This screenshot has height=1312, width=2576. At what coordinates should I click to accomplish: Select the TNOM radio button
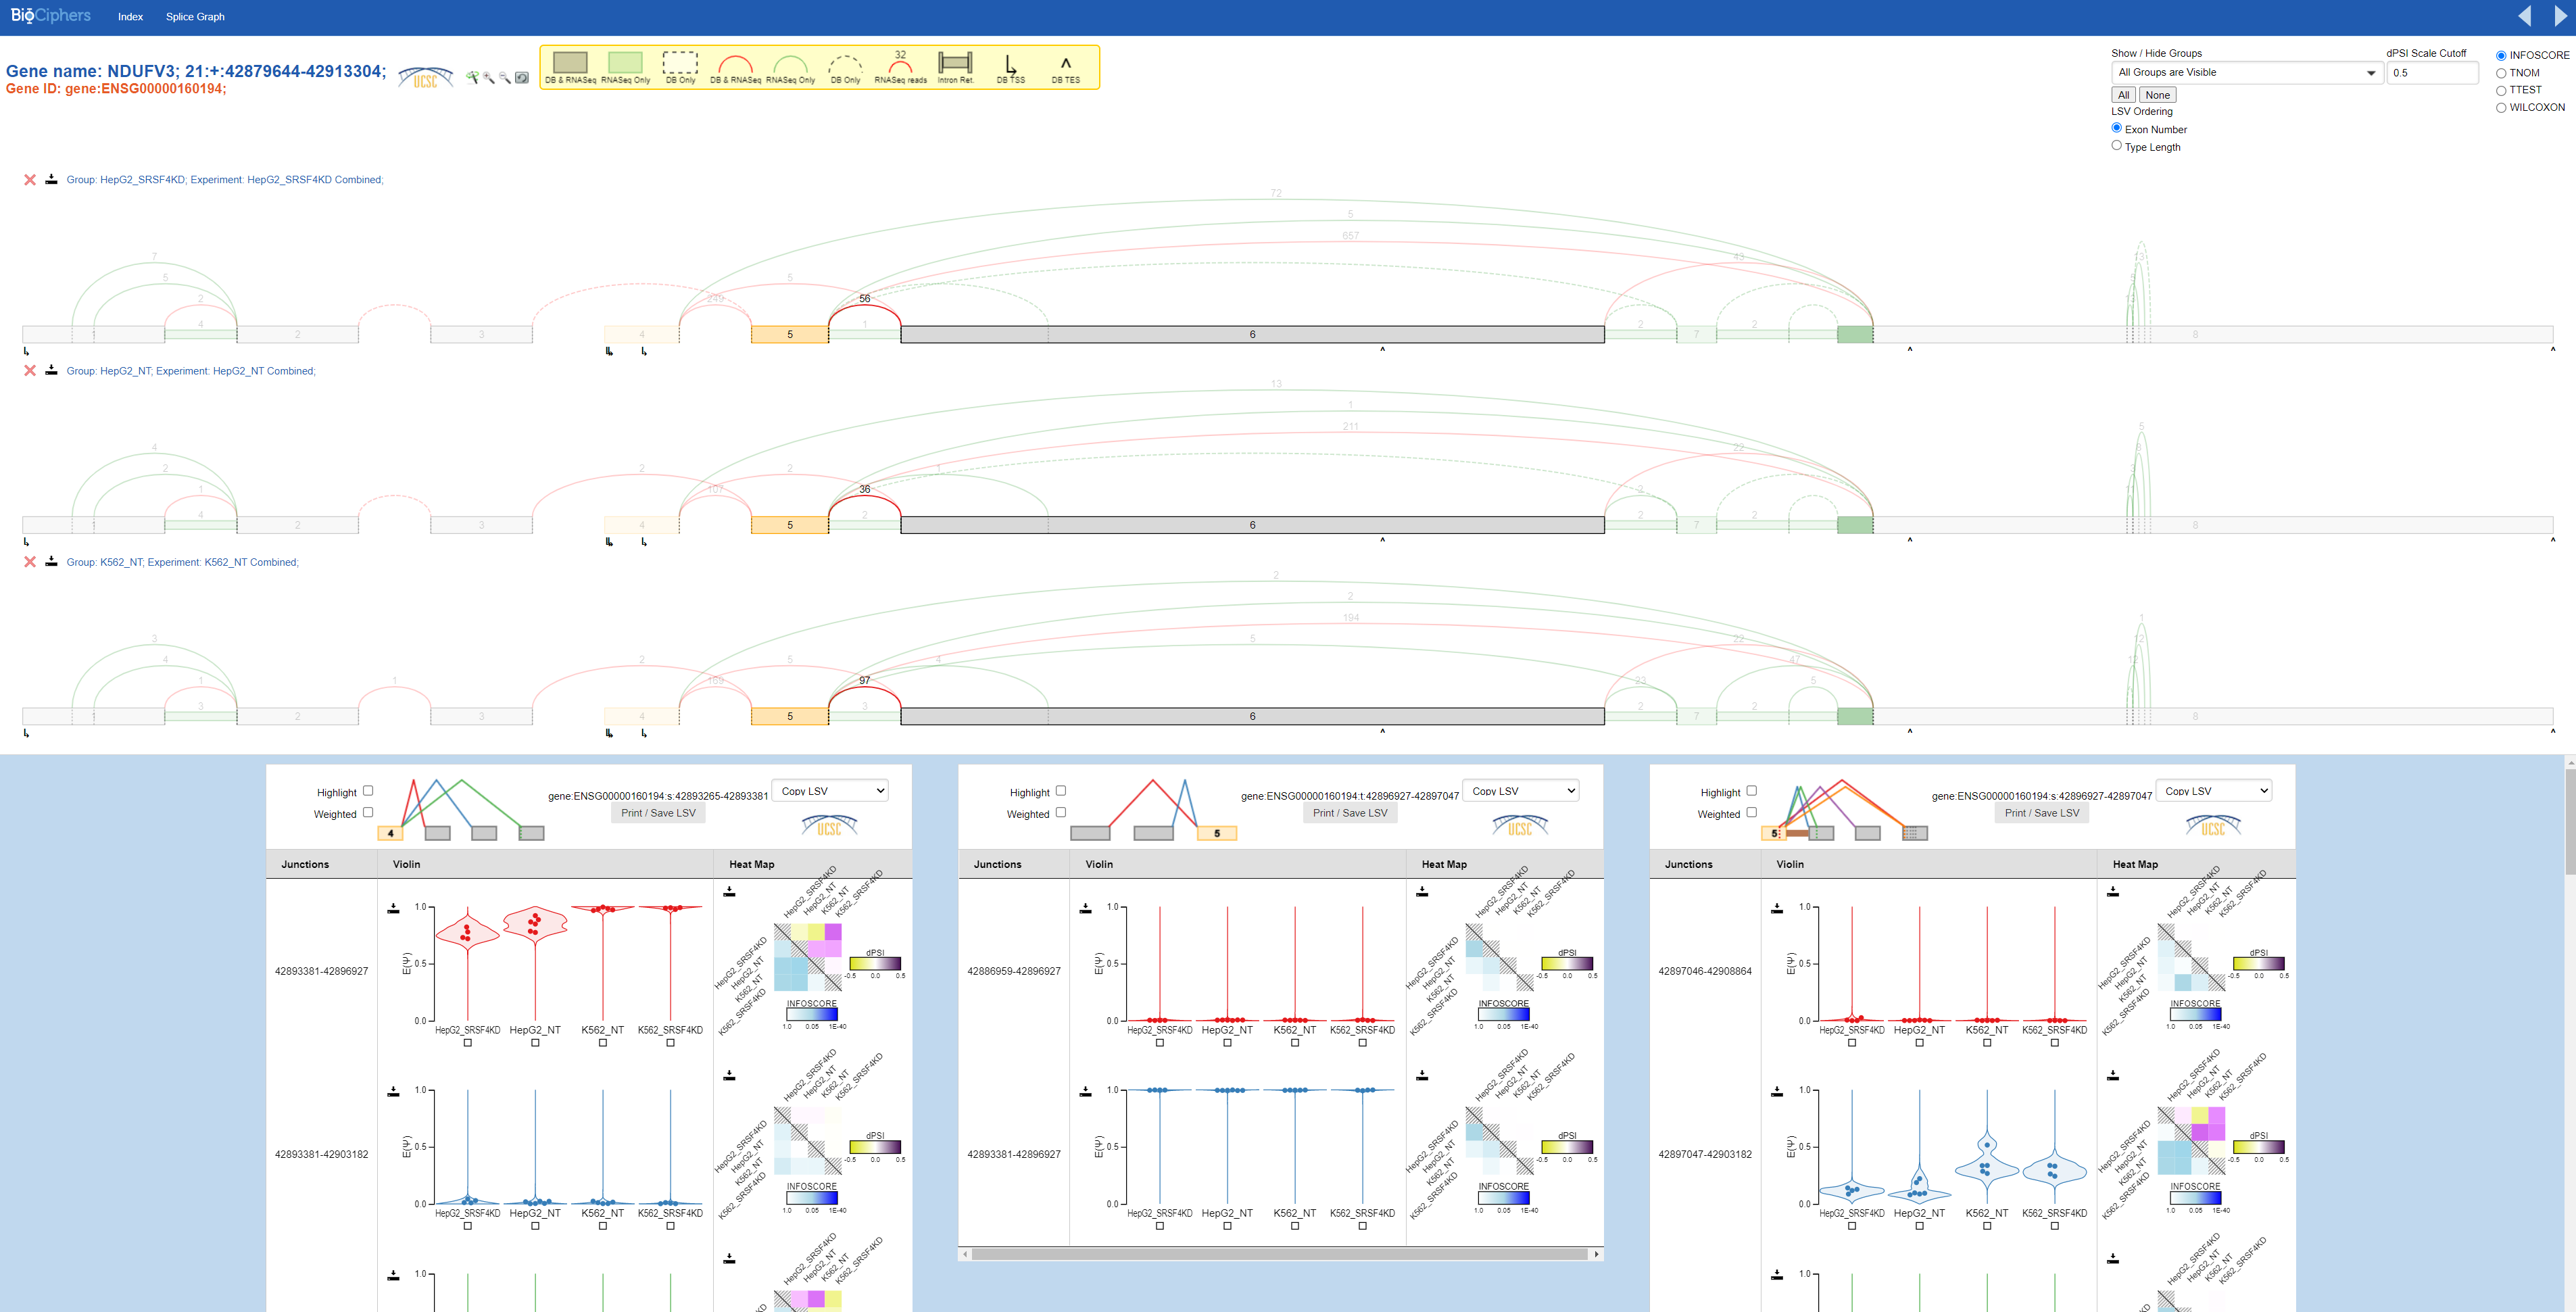tap(2501, 73)
